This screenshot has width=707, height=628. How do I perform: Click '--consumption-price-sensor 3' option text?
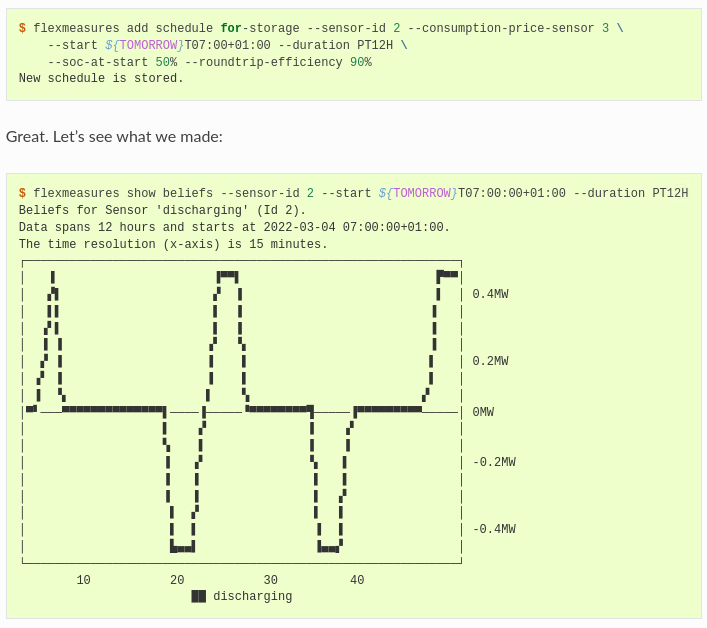(x=508, y=28)
